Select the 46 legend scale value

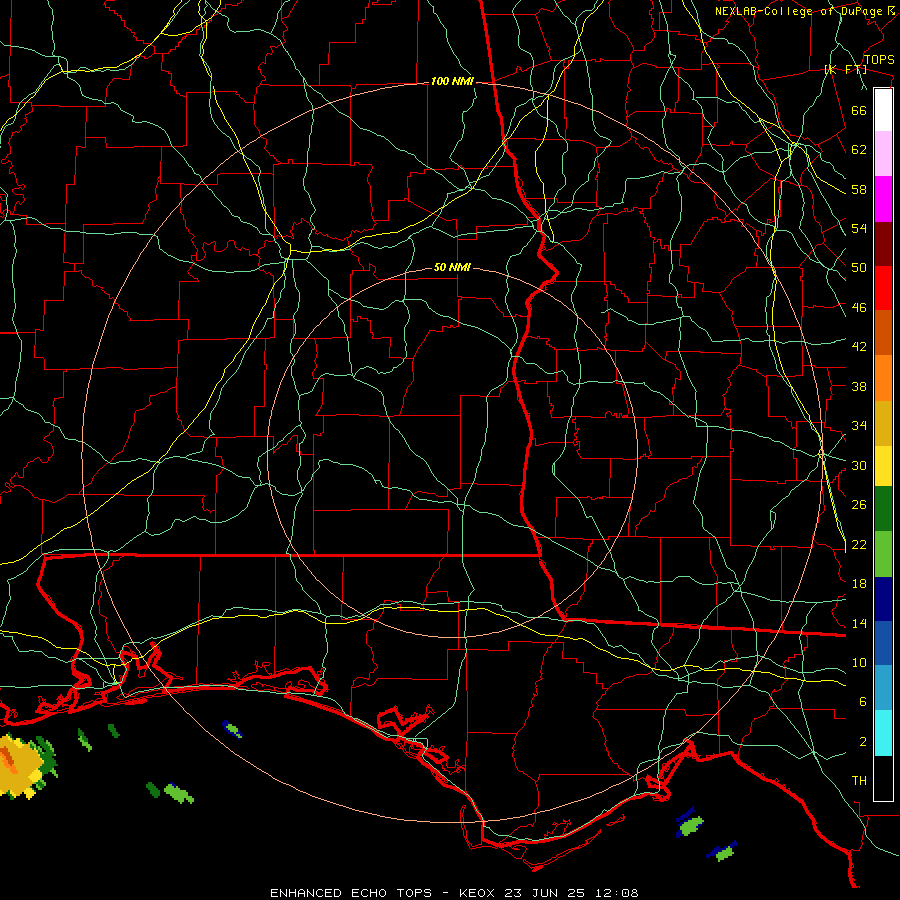click(x=859, y=308)
